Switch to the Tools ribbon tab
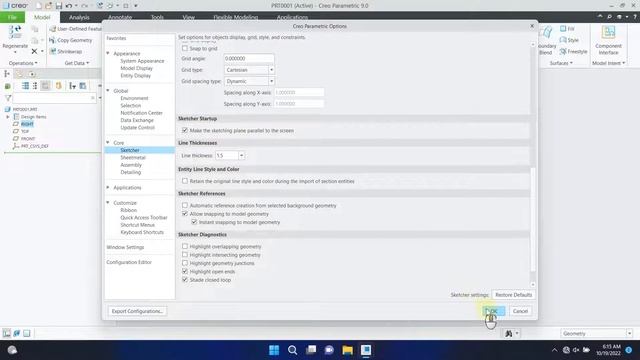Viewport: 640px width, 360px height. [157, 17]
